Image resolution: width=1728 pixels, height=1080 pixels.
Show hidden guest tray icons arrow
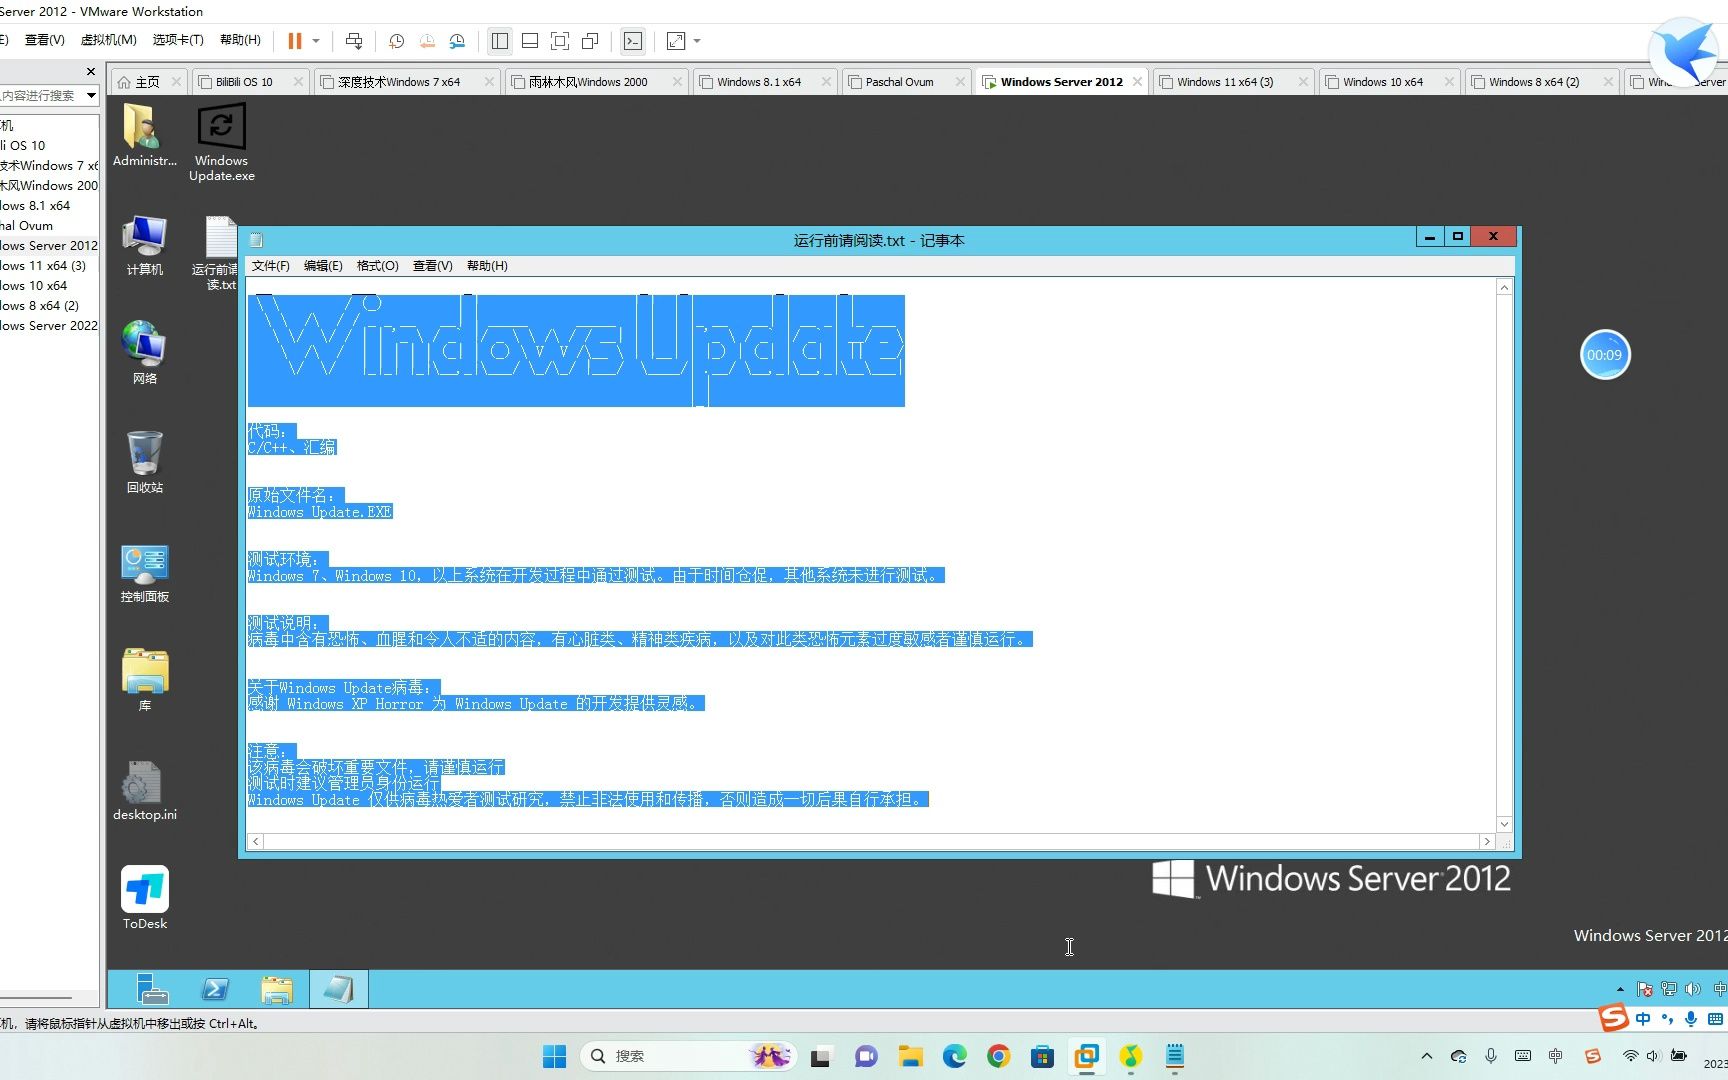pos(1621,989)
